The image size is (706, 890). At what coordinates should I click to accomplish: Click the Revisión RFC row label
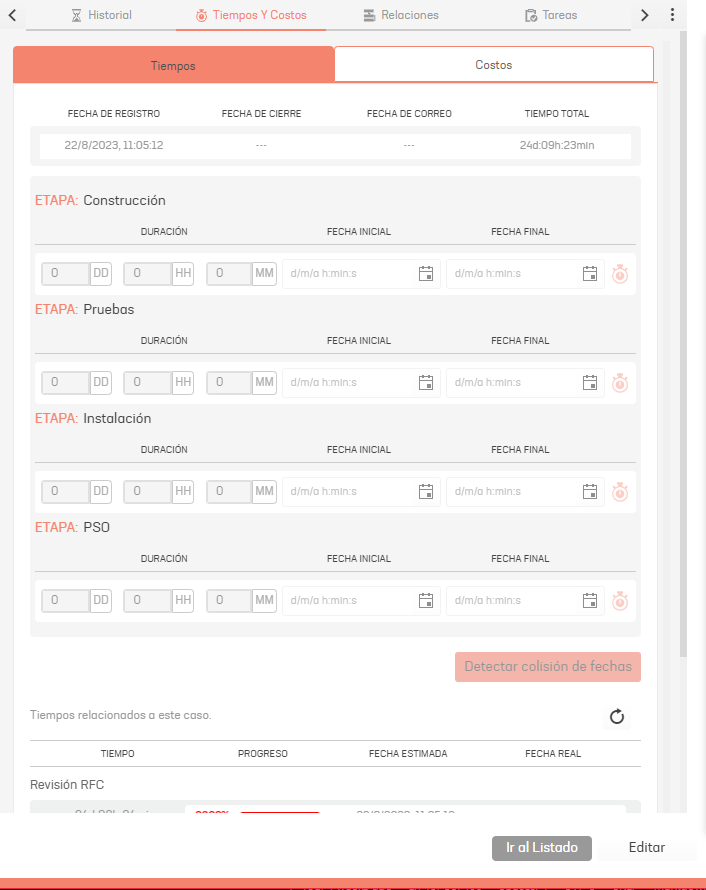[67, 785]
